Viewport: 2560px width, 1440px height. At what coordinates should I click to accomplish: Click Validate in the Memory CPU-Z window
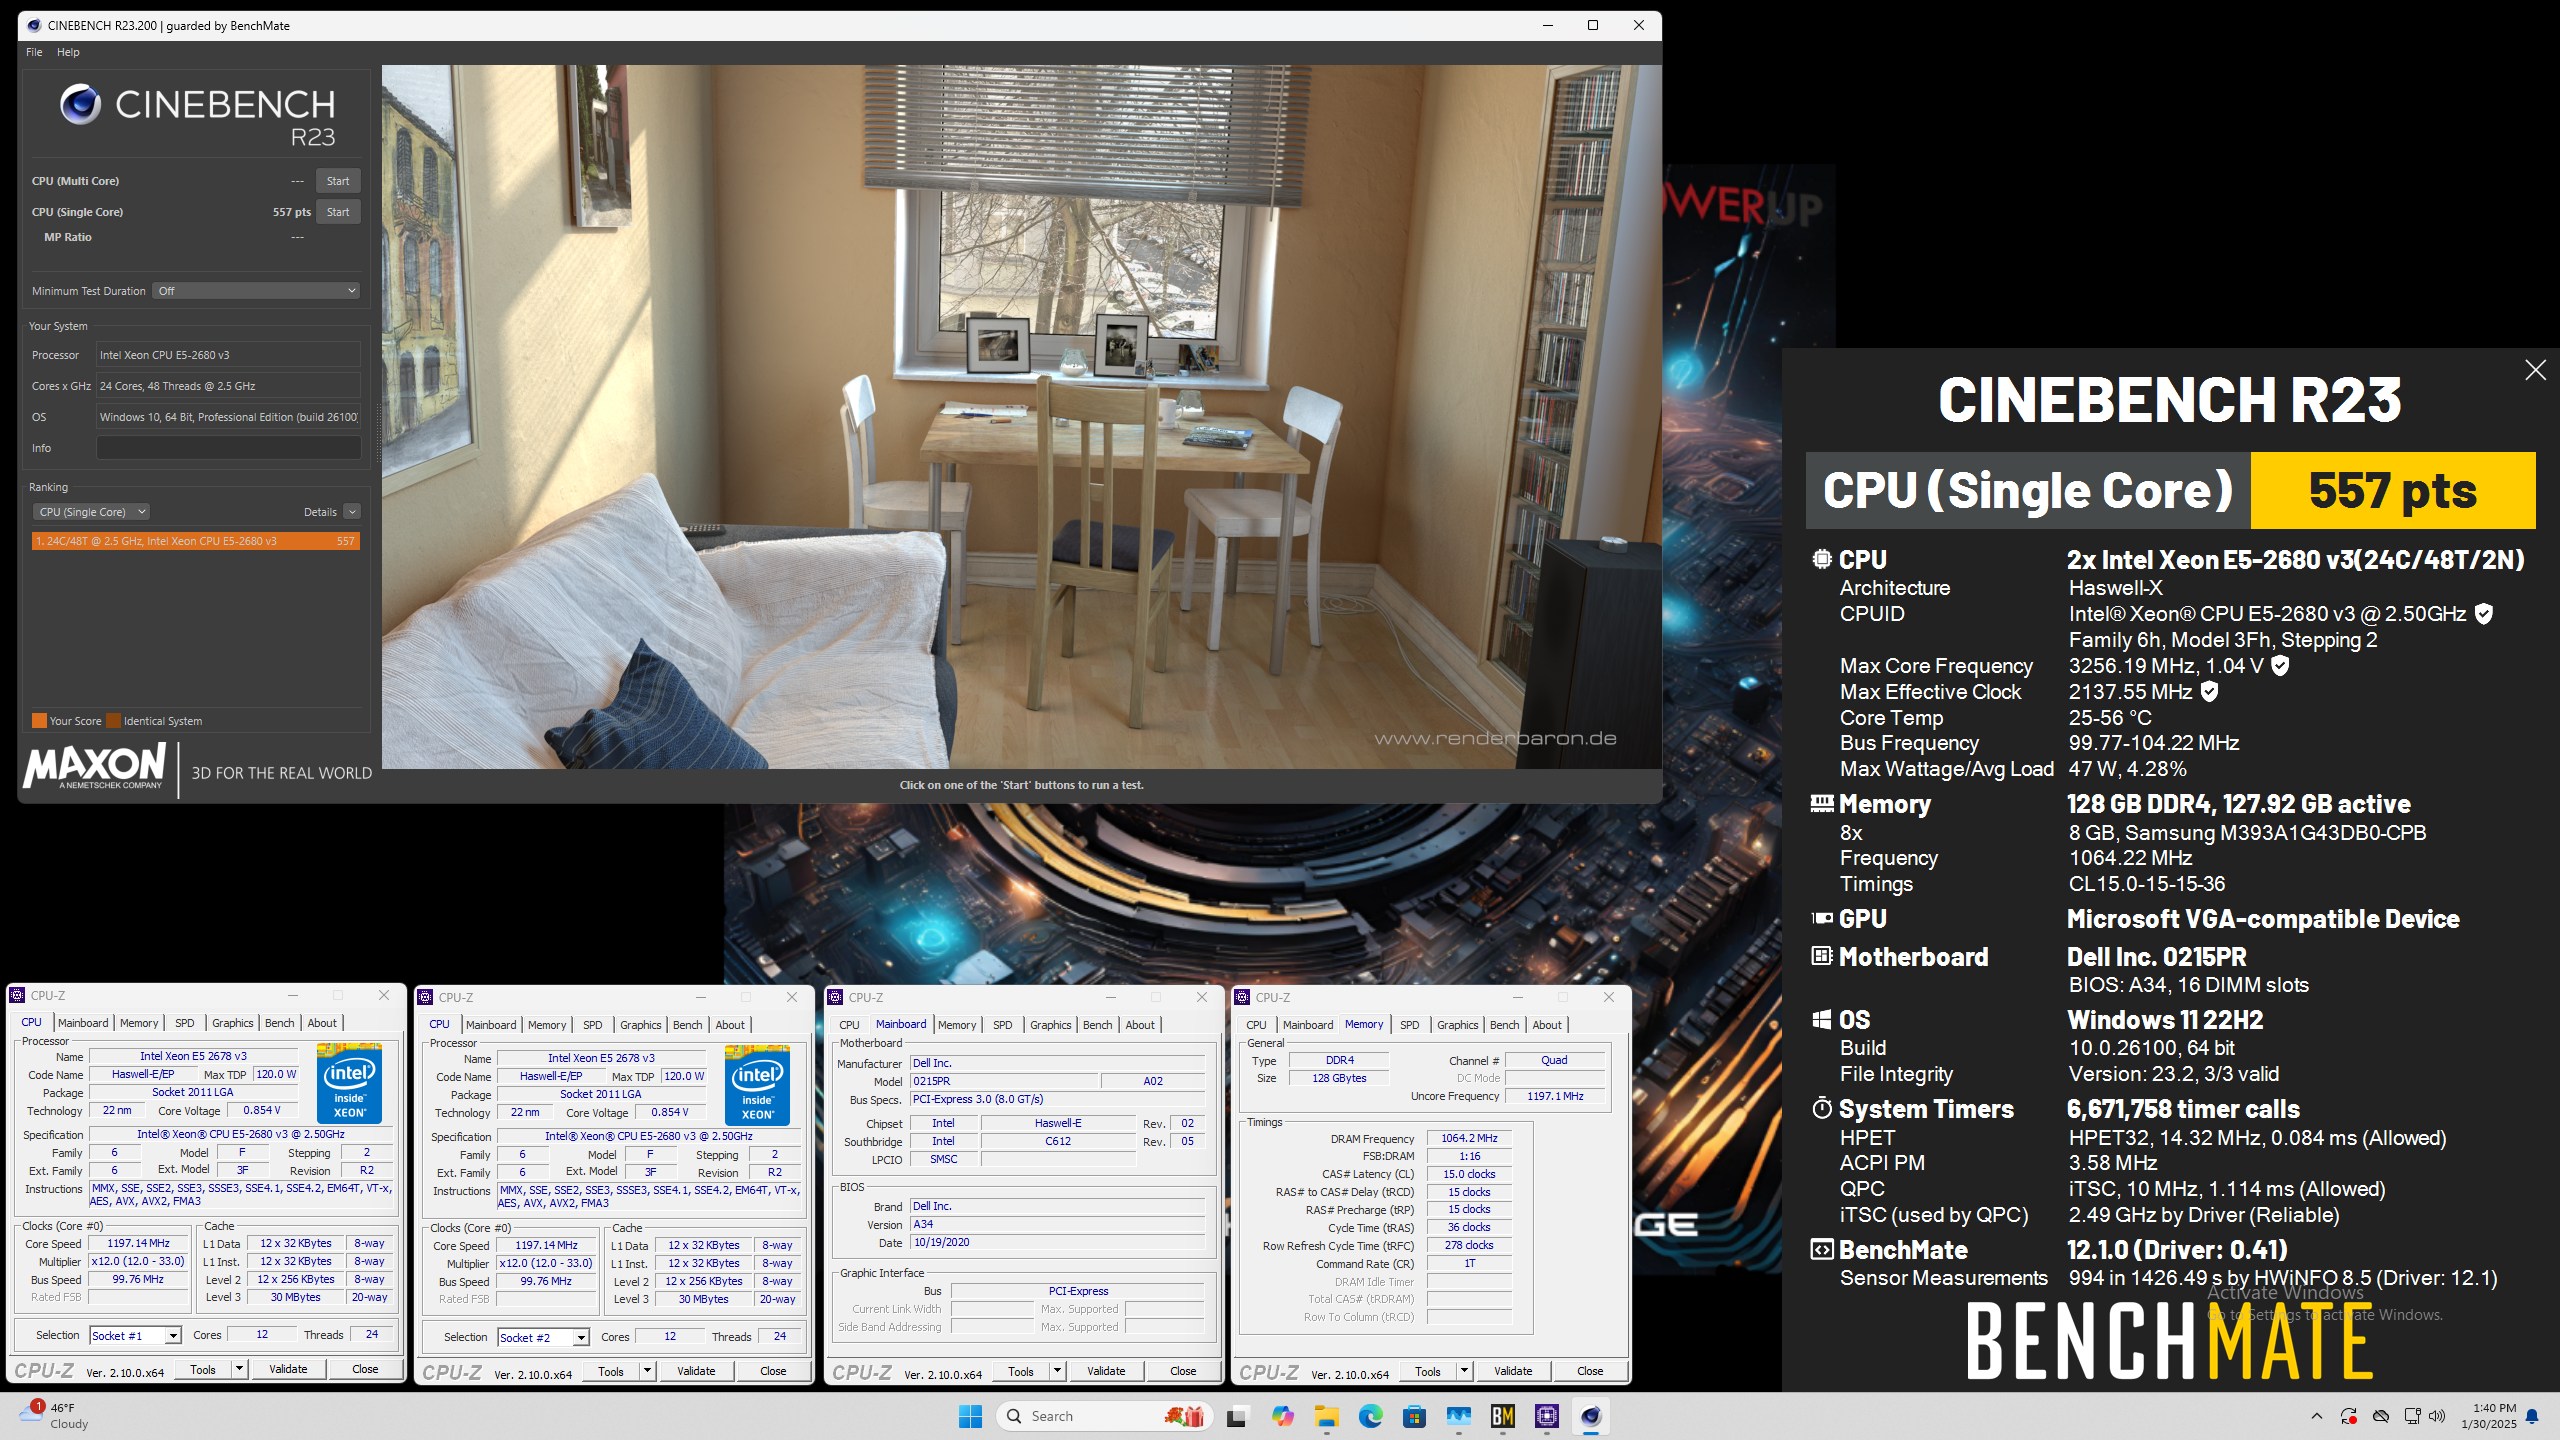point(1513,1371)
